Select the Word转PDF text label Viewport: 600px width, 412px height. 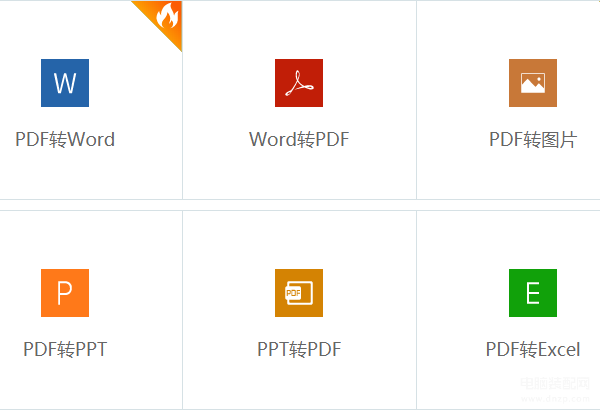coord(299,139)
